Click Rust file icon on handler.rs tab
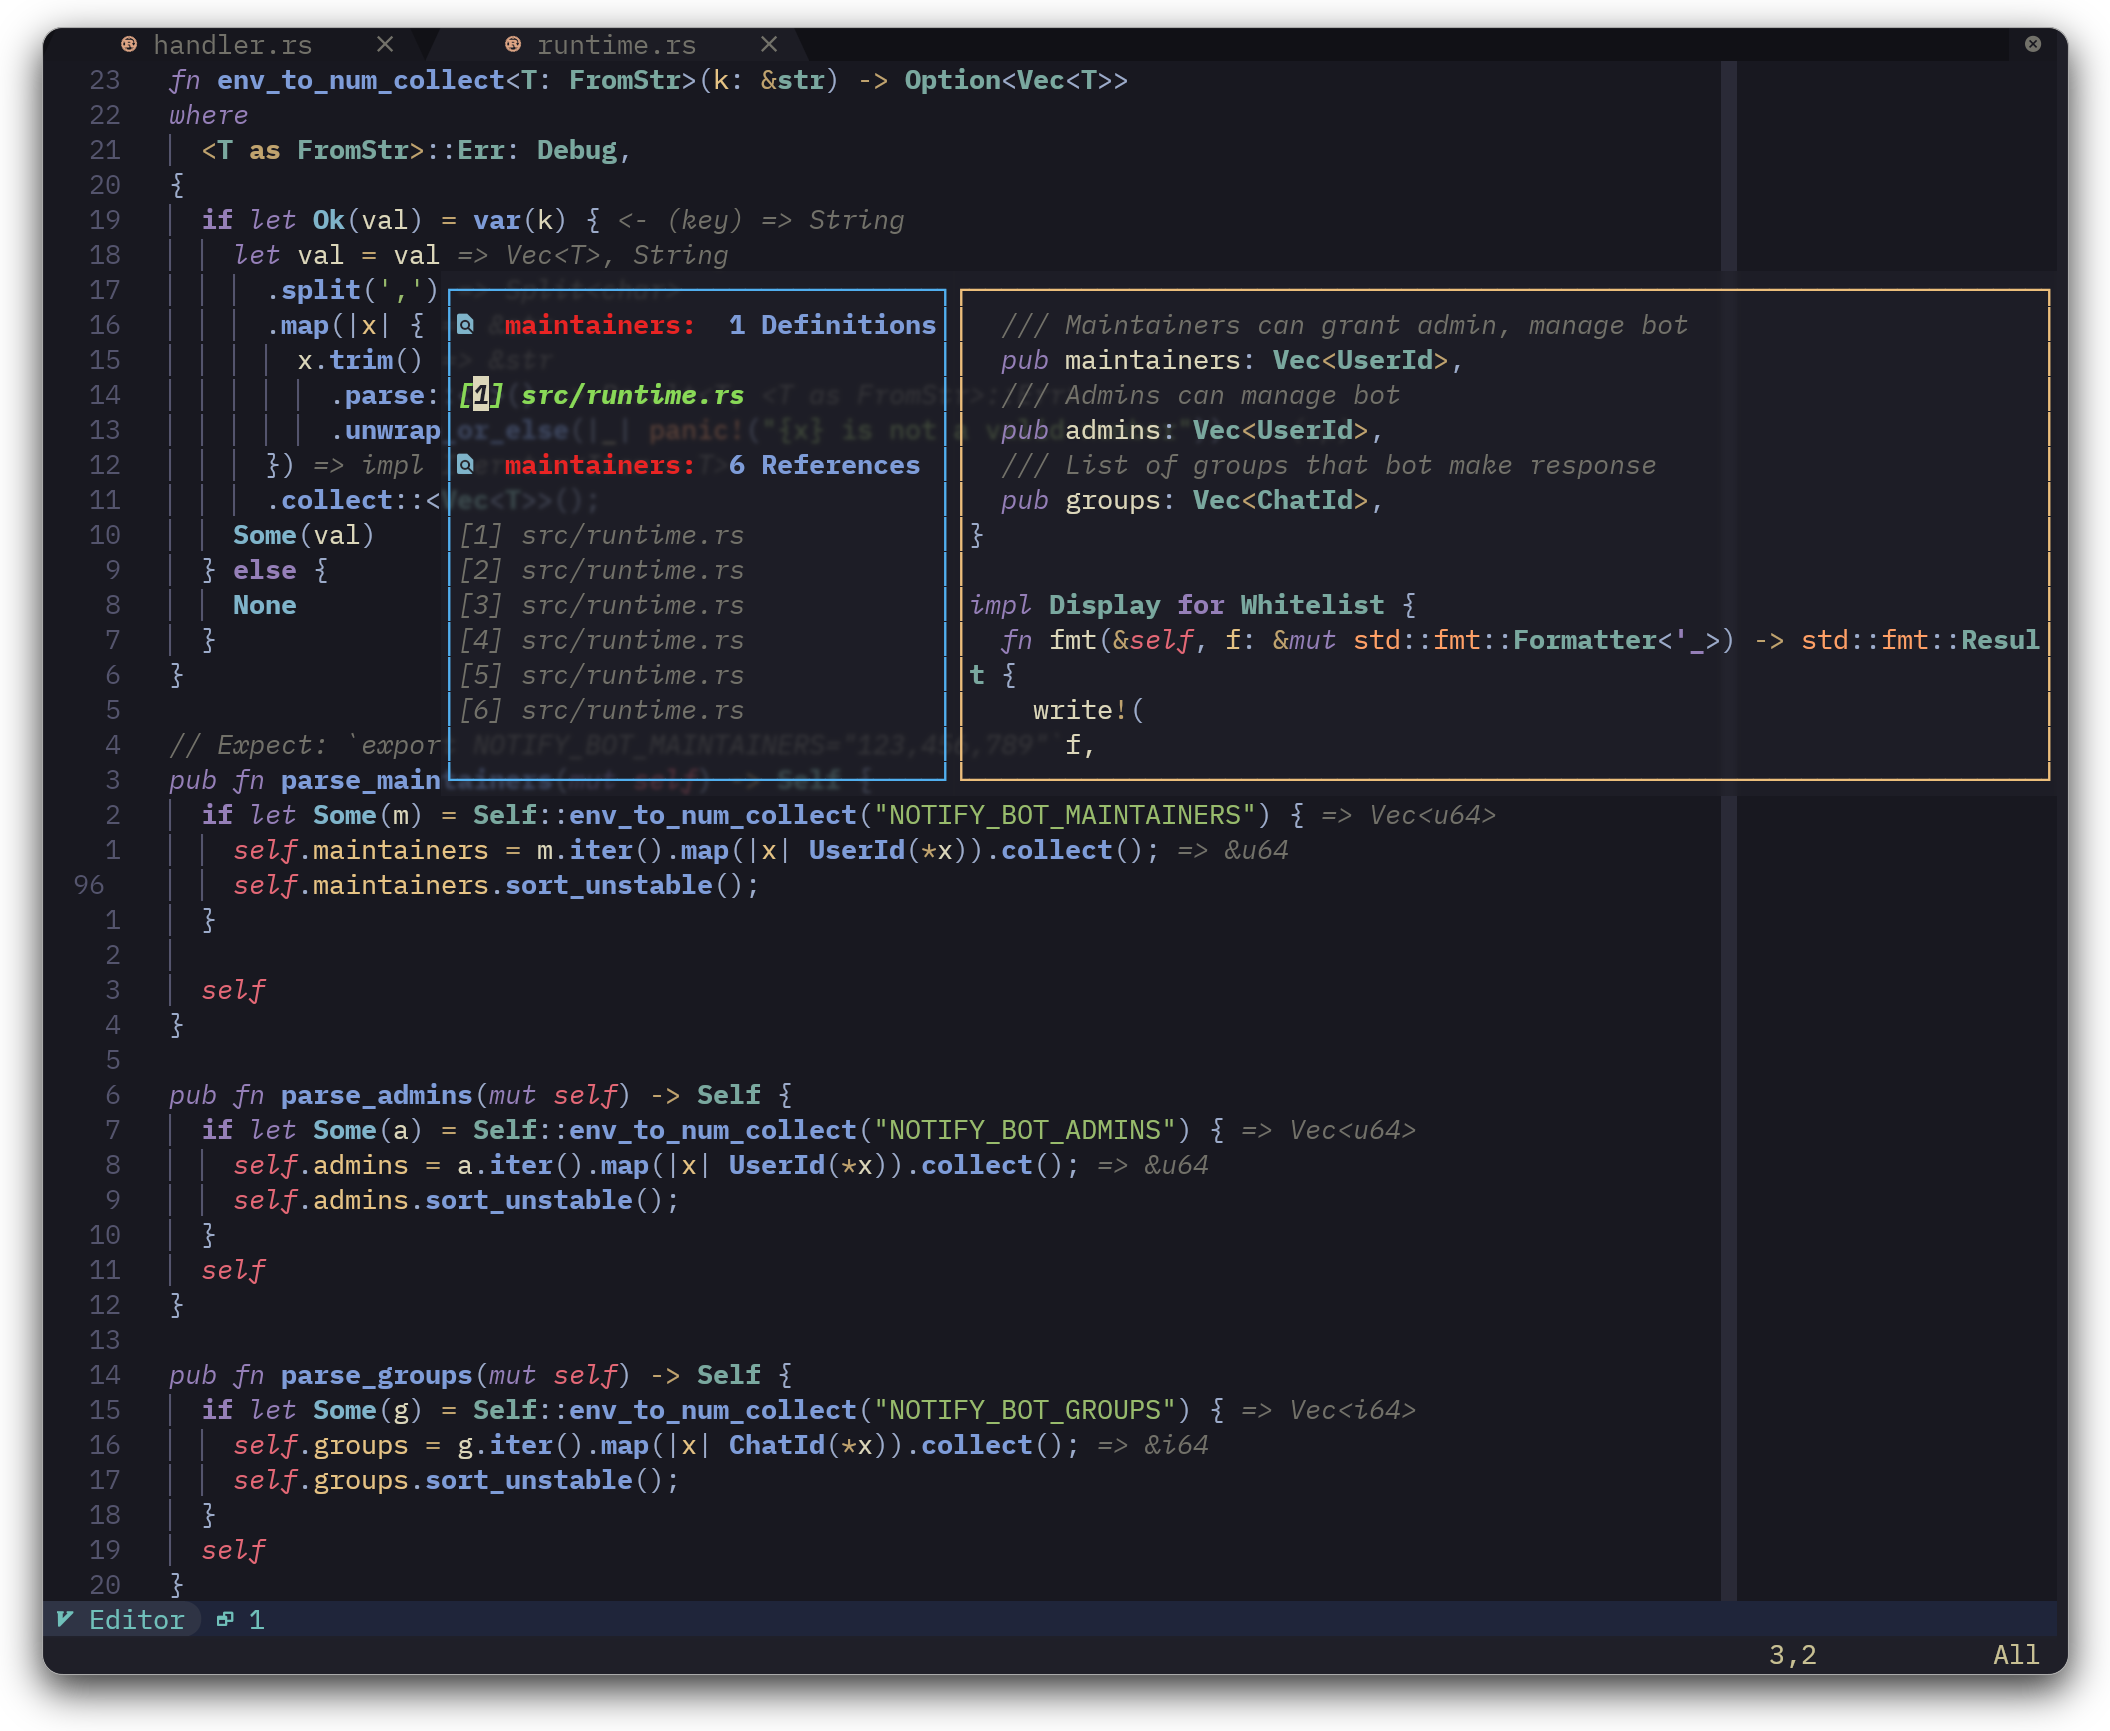Viewport: 2110px width, 1731px height. pyautogui.click(x=129, y=44)
